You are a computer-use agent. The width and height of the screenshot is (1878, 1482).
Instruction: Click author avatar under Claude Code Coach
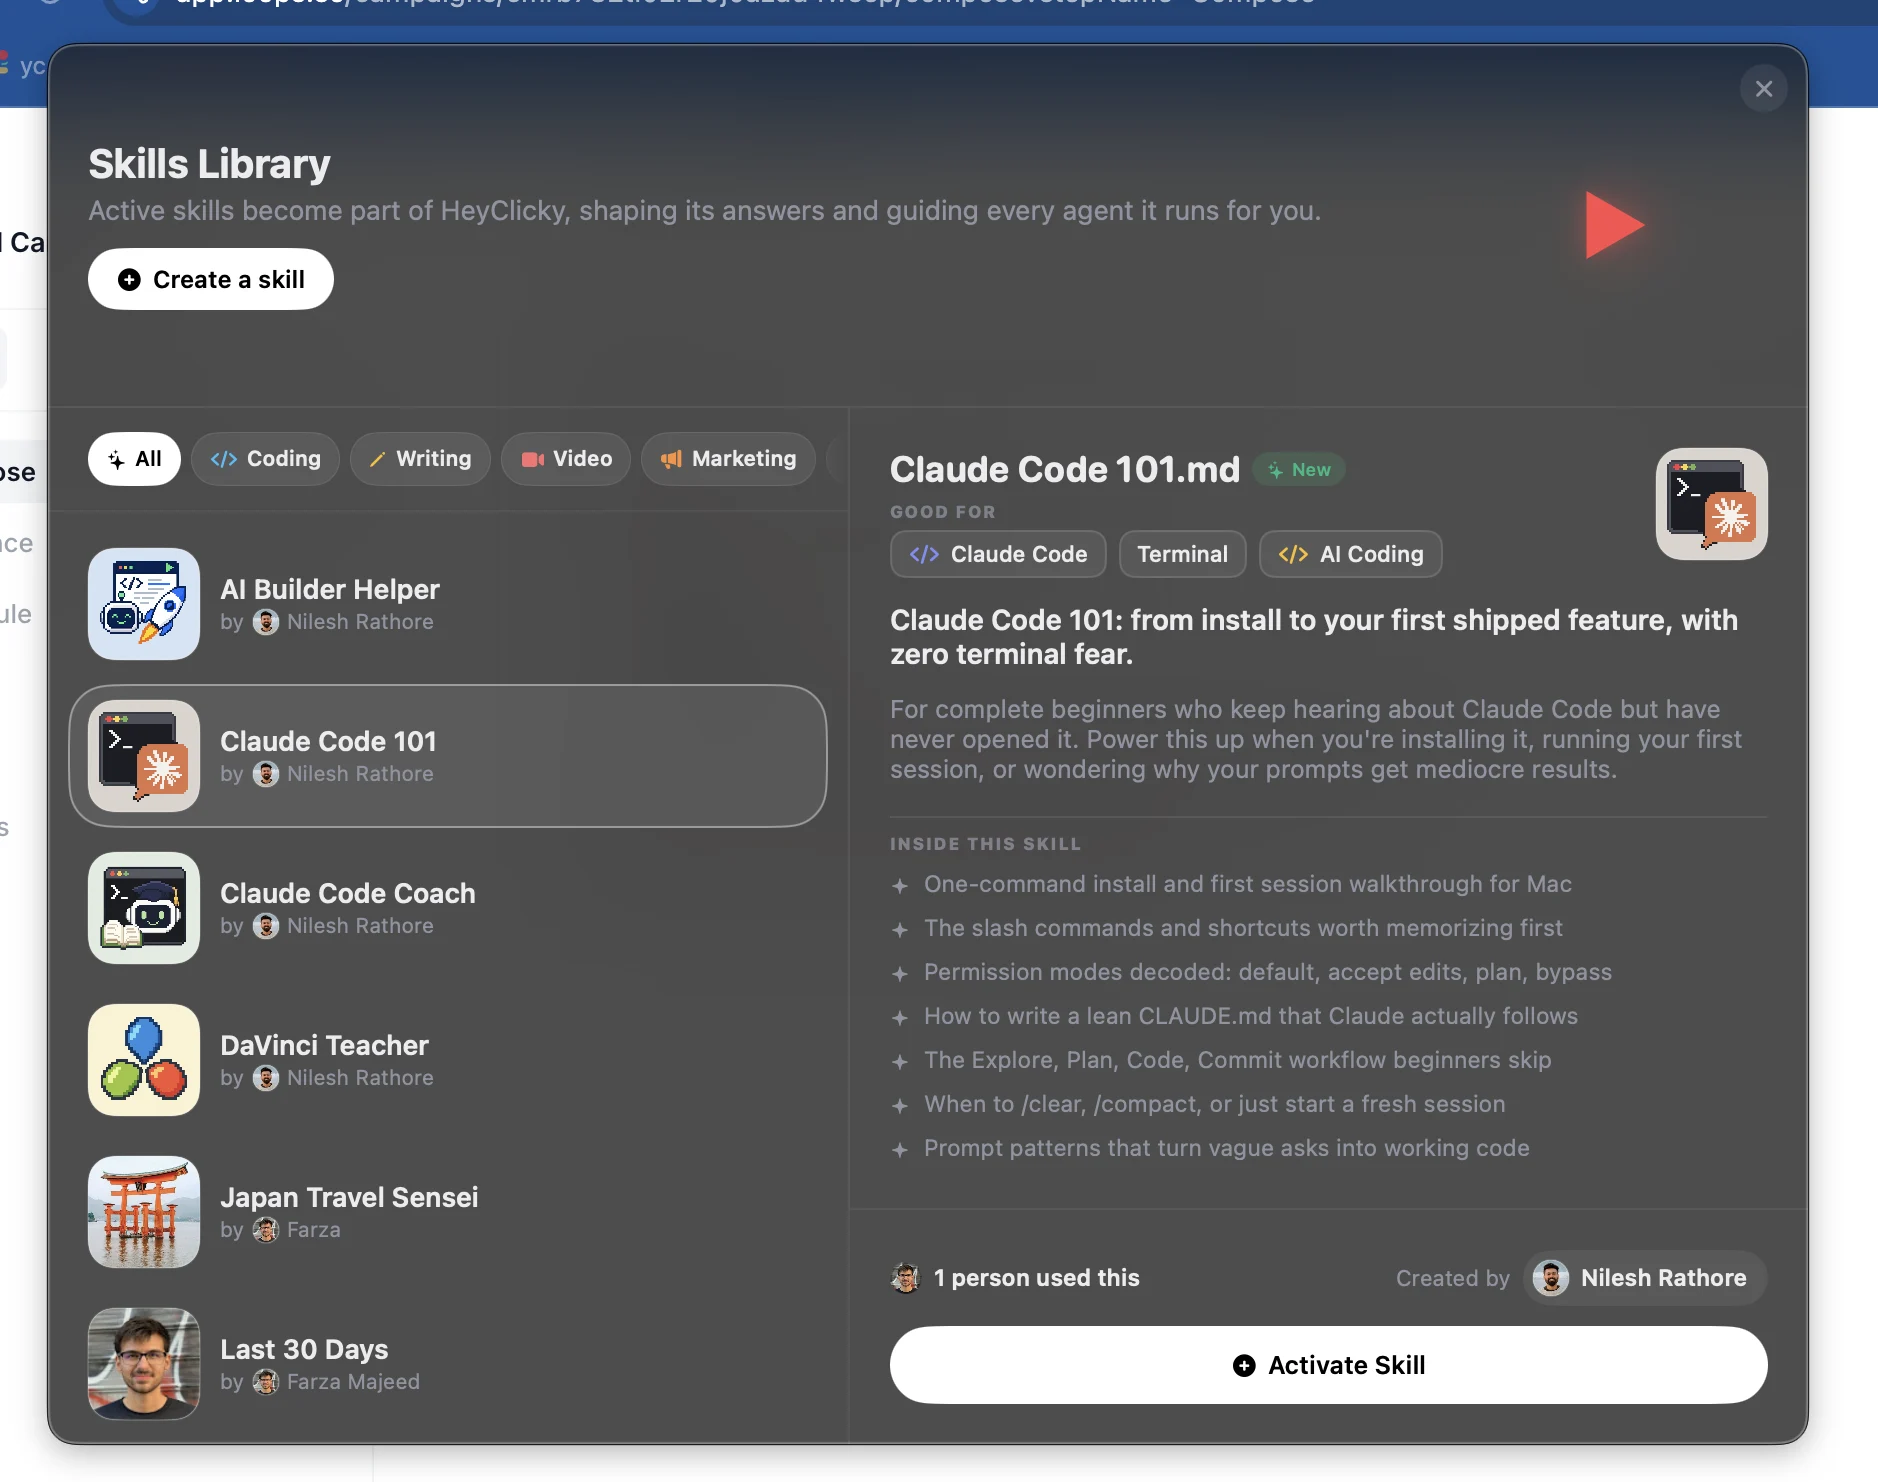coord(266,926)
